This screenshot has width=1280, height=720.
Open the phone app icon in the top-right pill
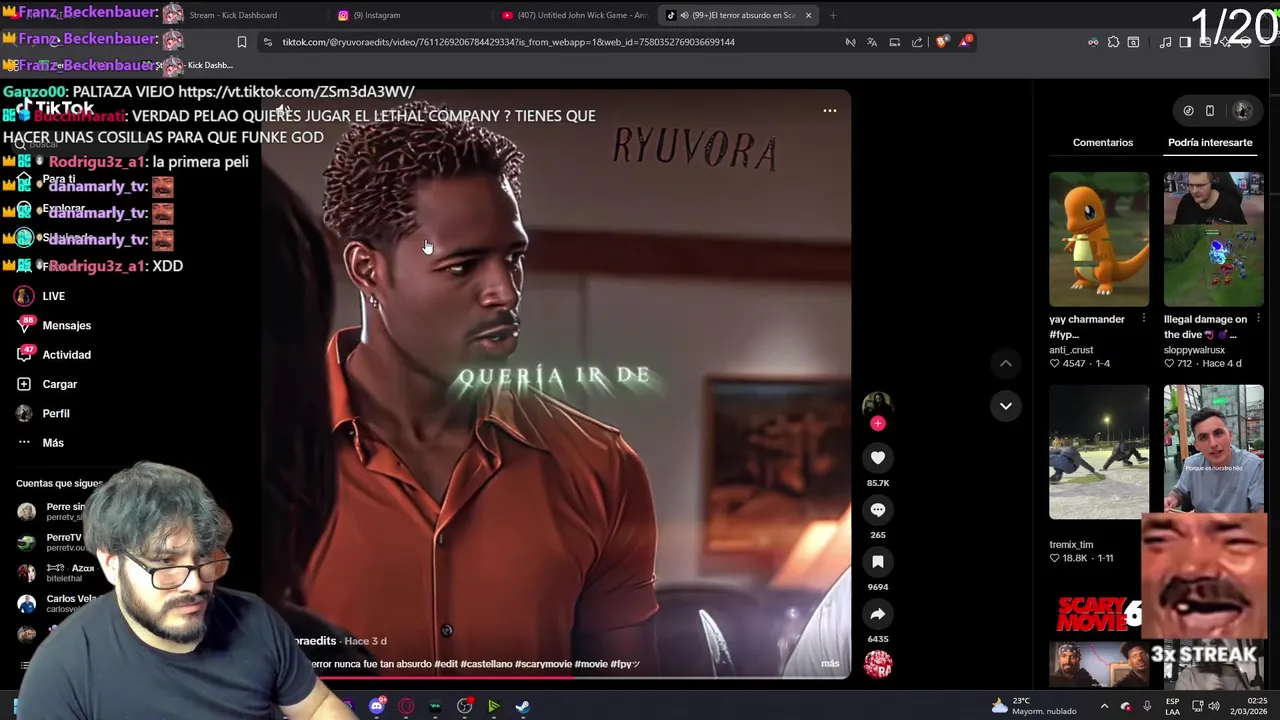coord(1210,111)
